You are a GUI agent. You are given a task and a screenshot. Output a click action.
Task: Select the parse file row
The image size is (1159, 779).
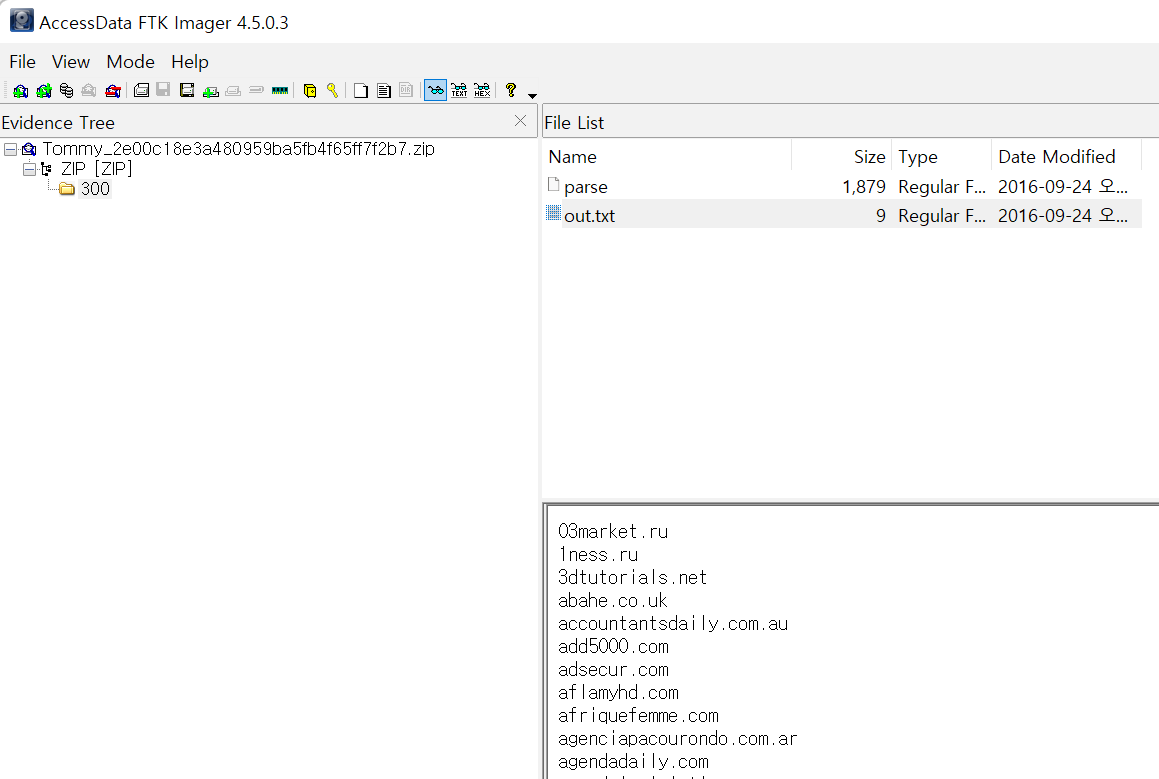coord(843,186)
